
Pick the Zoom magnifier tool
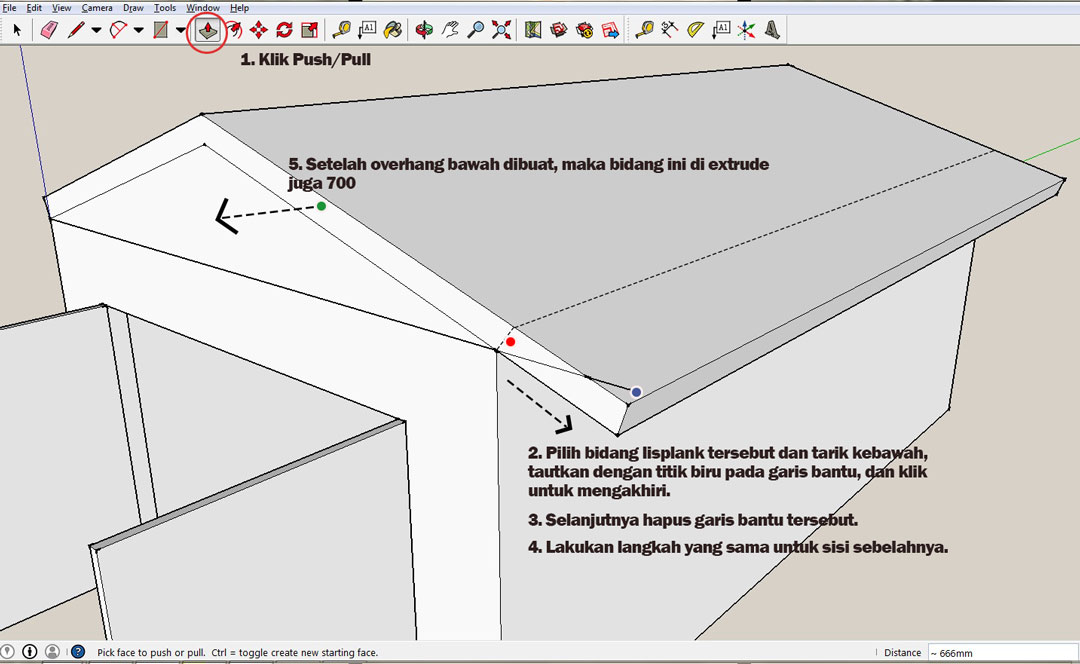475,30
